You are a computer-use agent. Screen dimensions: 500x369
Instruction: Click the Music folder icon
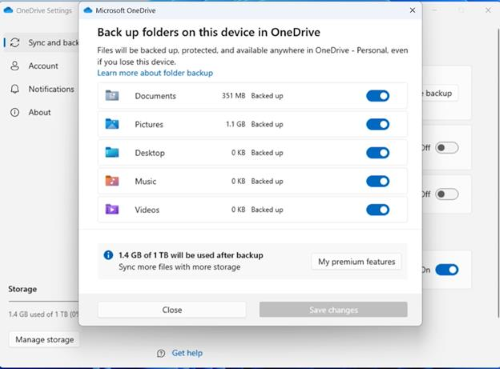click(112, 181)
